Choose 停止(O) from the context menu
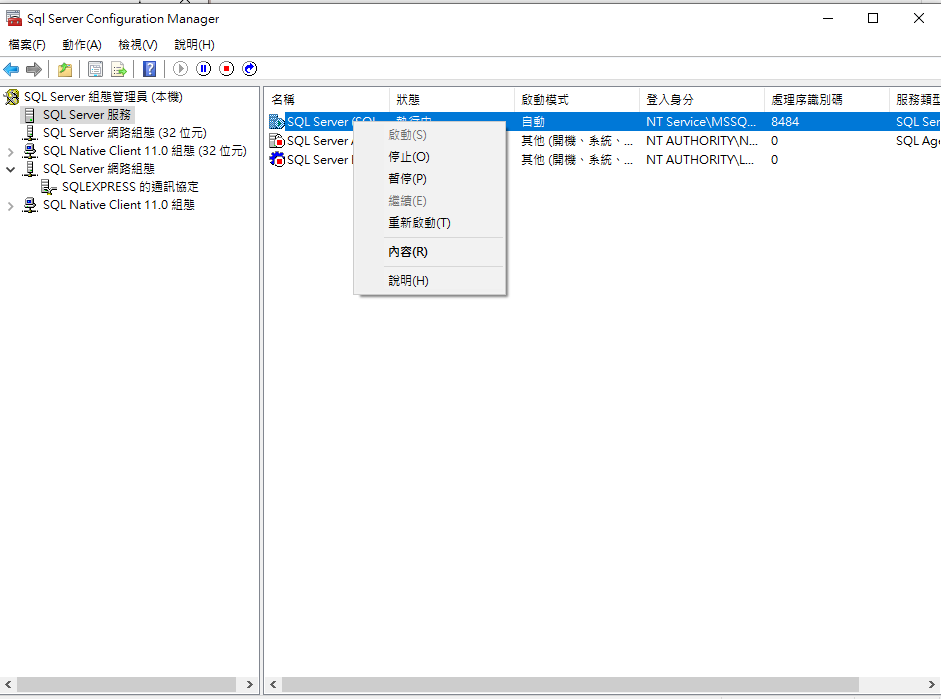This screenshot has width=941, height=699. [x=408, y=157]
